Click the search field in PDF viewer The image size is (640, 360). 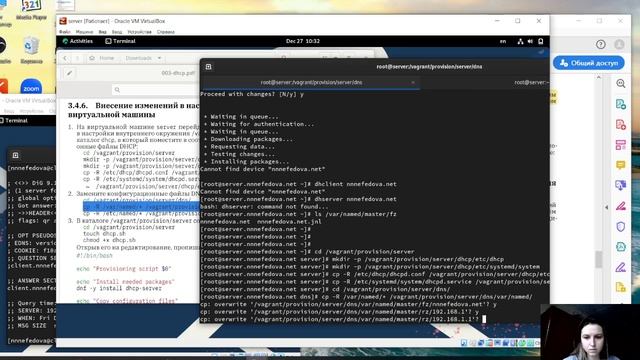click(x=157, y=90)
